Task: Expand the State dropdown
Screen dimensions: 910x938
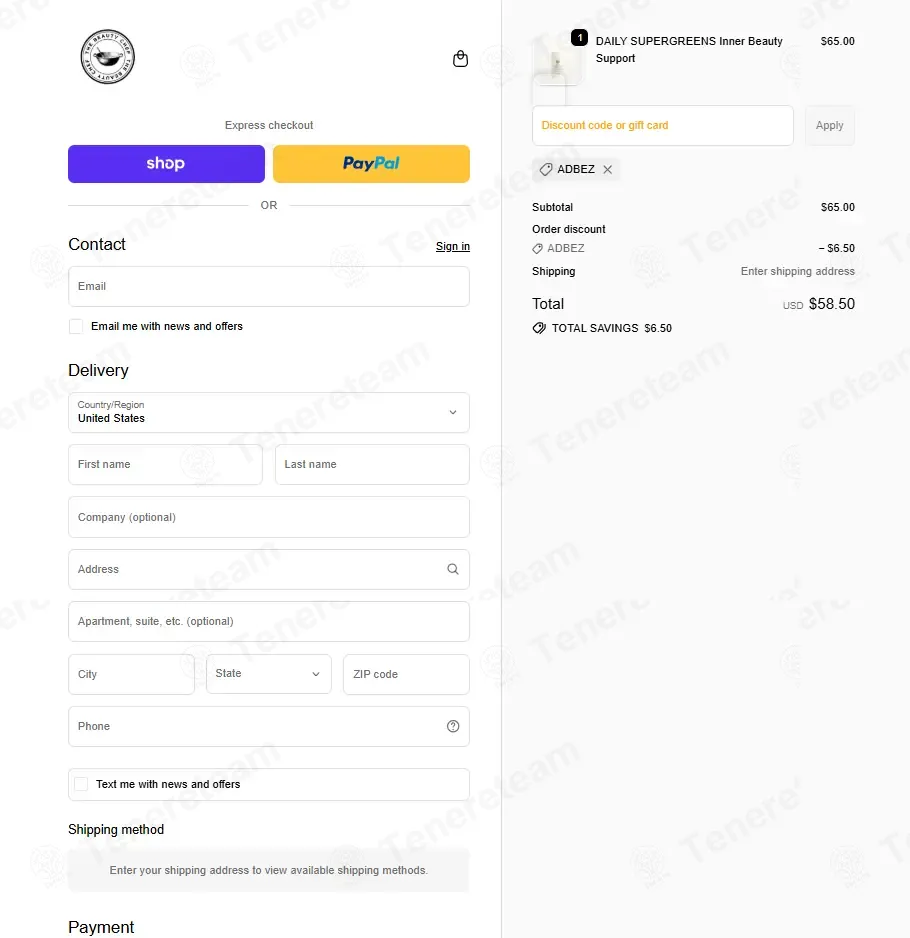Action: click(x=269, y=674)
